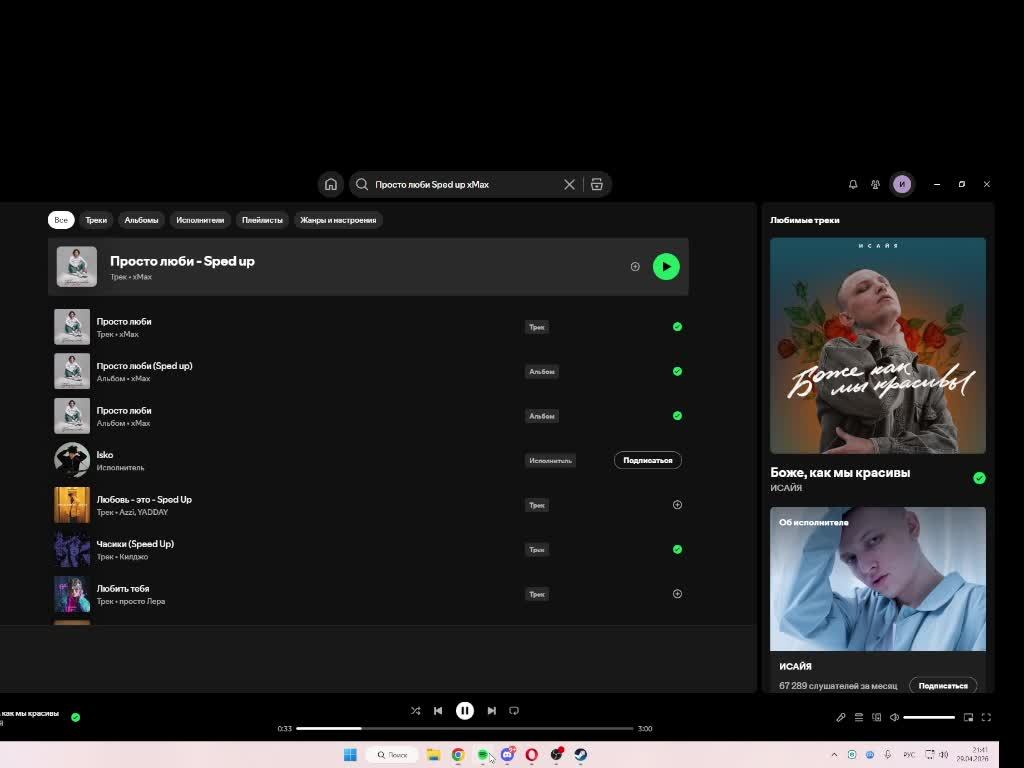The image size is (1024, 768).
Task: Open the user profile avatar menu
Action: [902, 184]
